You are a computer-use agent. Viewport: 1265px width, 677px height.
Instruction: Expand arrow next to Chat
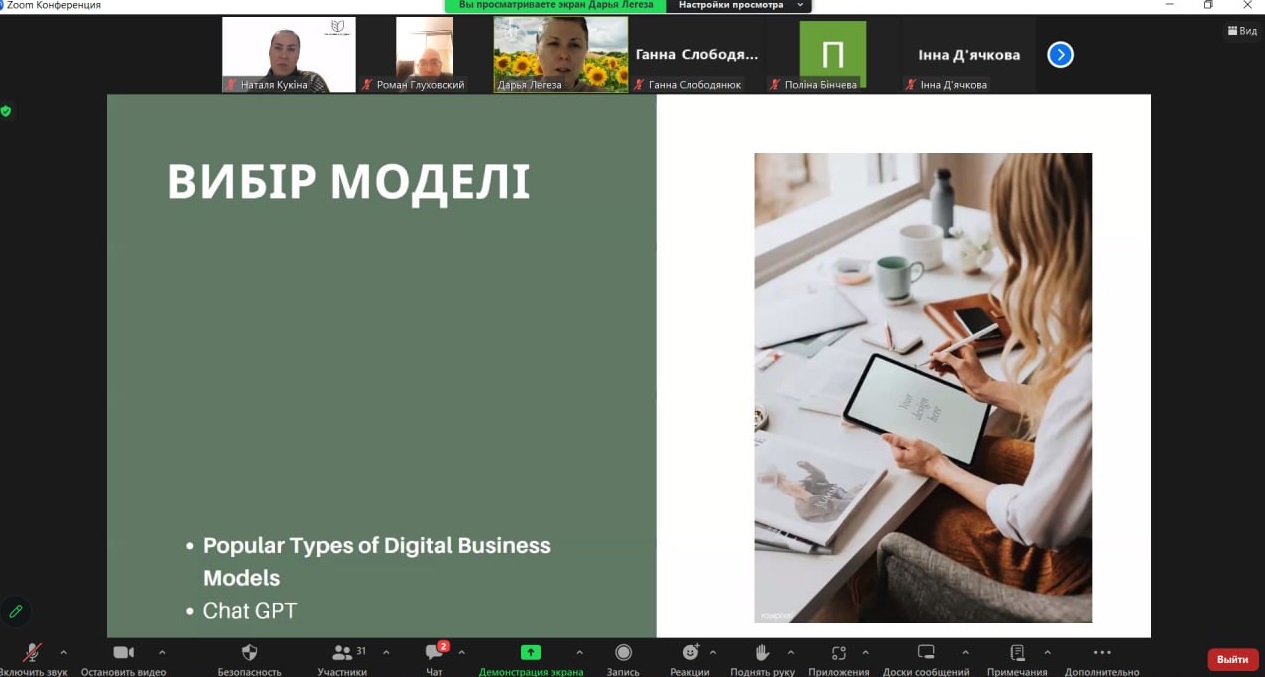461,652
